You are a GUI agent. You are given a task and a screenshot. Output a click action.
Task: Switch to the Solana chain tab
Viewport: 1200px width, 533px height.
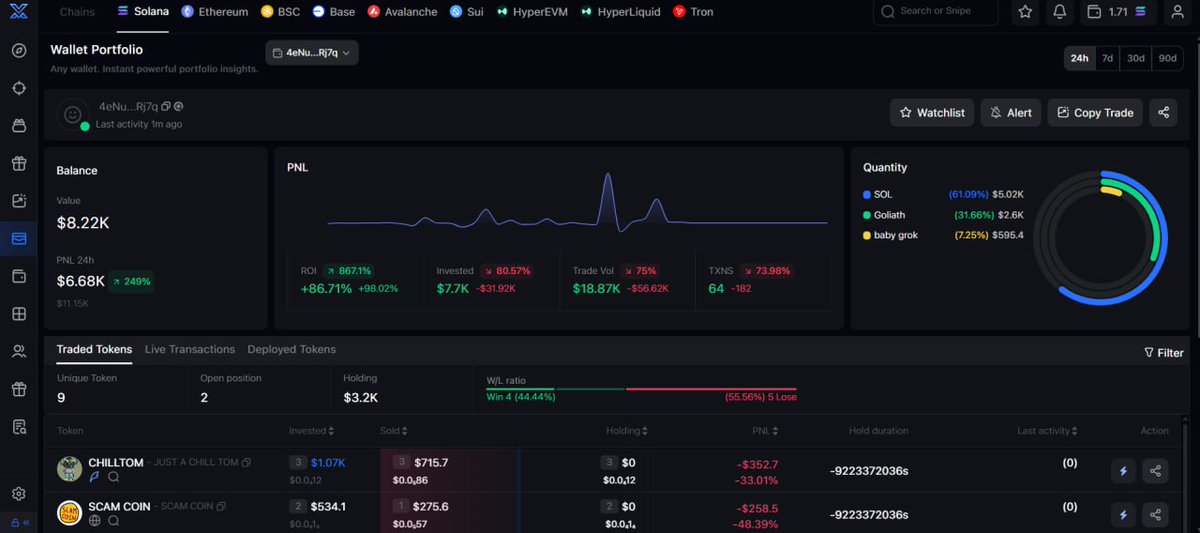coord(143,12)
